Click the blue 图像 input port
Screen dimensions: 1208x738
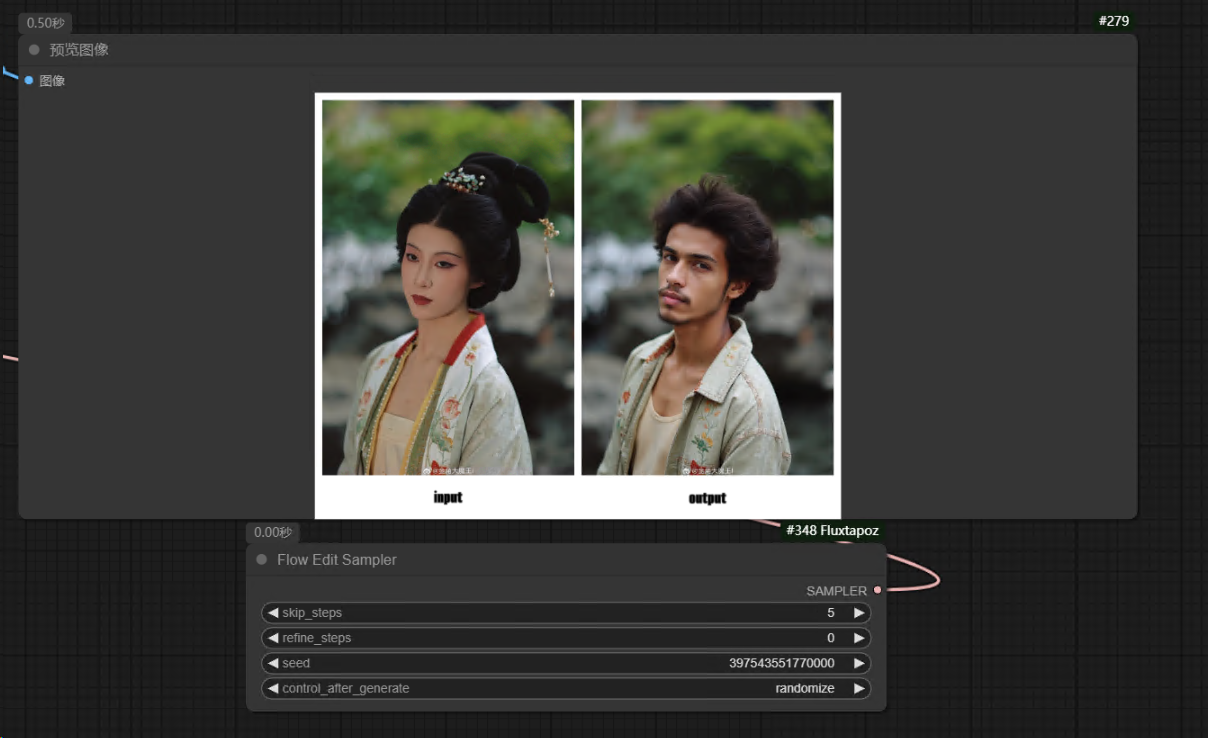29,80
